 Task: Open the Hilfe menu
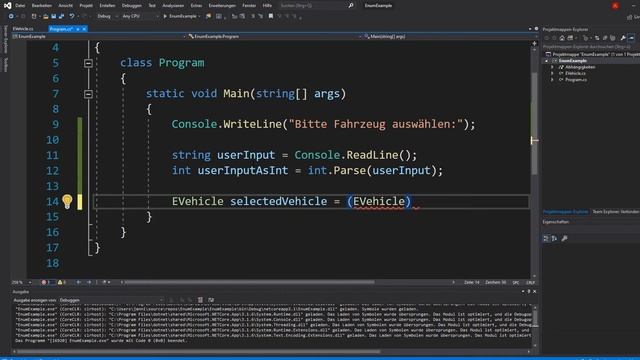(x=267, y=6)
